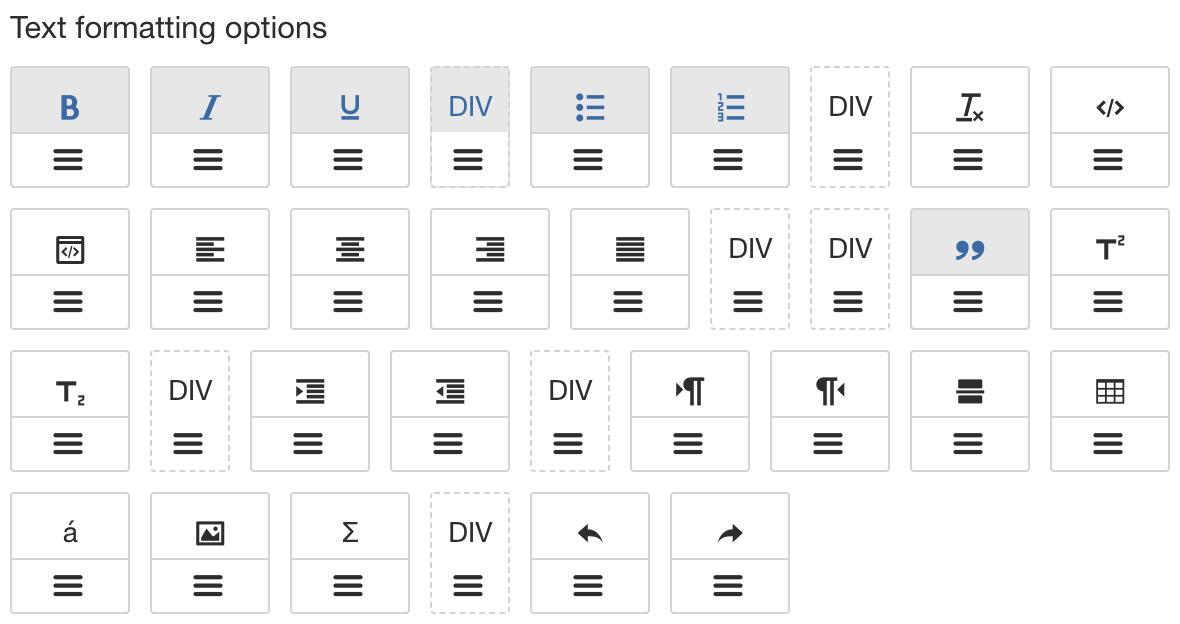Insert a code block
Viewport: 1180px width, 624px height.
[69, 248]
